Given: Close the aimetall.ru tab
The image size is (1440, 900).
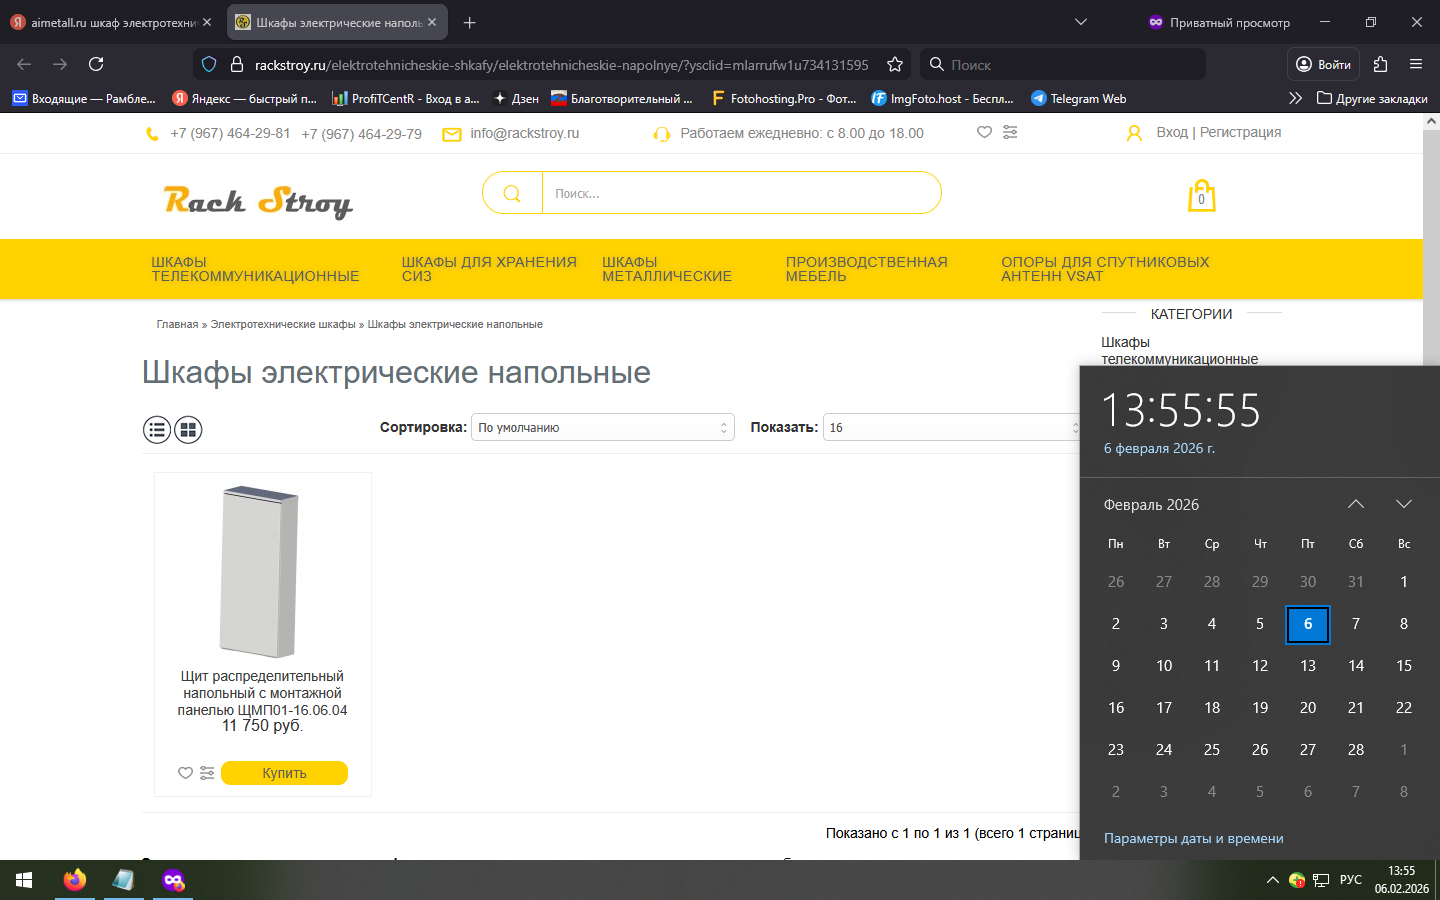Looking at the screenshot, I should tap(207, 22).
